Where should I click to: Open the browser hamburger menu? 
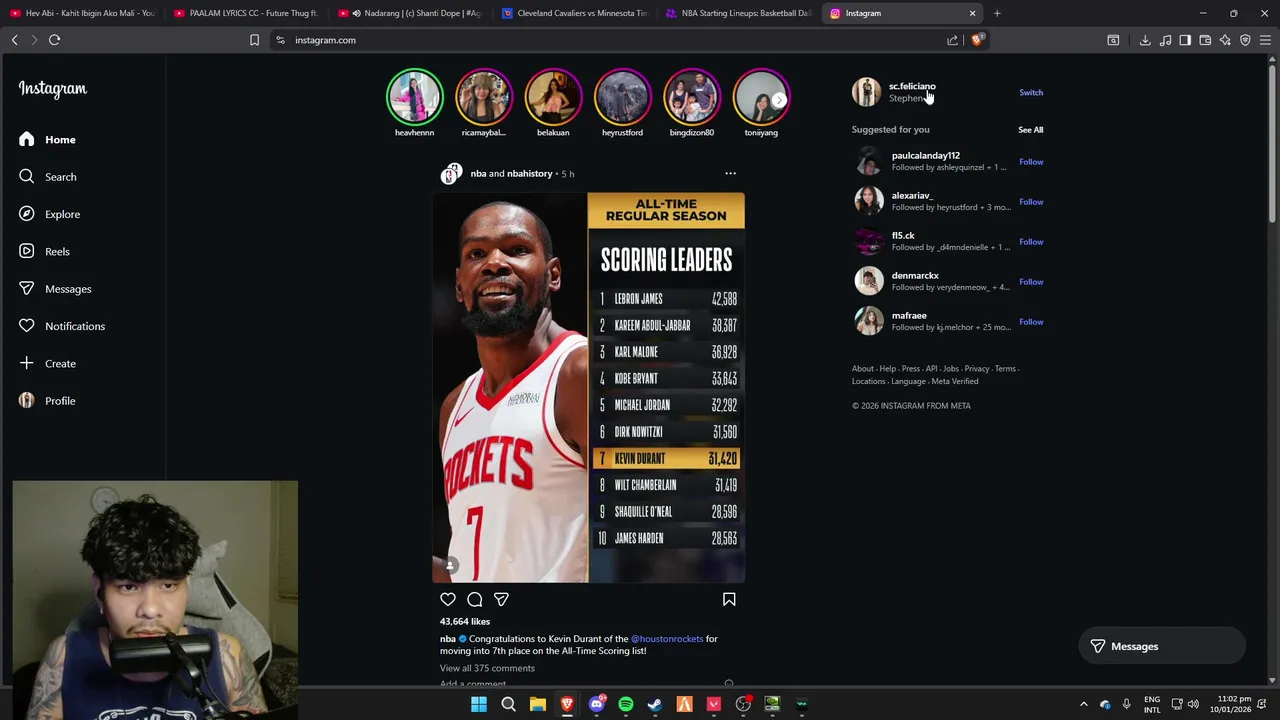[x=1265, y=40]
